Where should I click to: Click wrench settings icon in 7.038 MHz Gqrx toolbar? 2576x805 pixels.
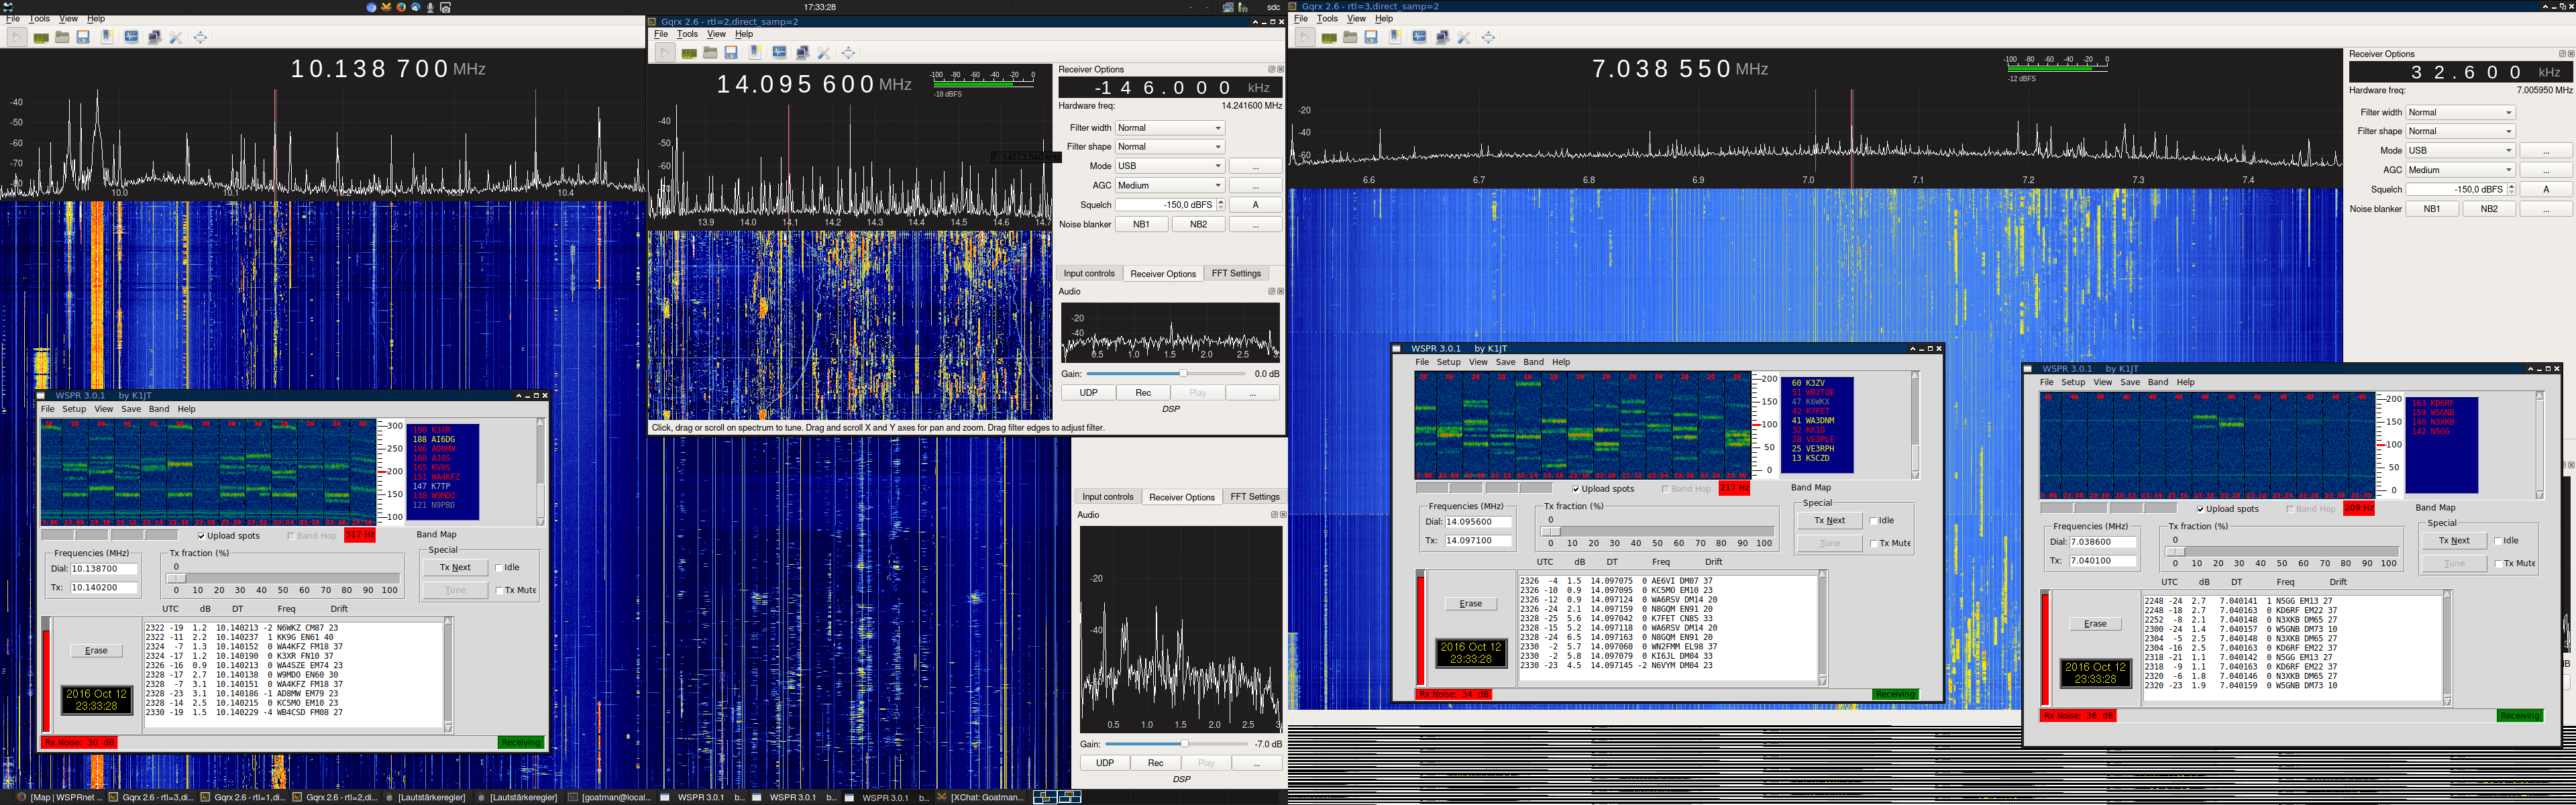click(x=1464, y=37)
